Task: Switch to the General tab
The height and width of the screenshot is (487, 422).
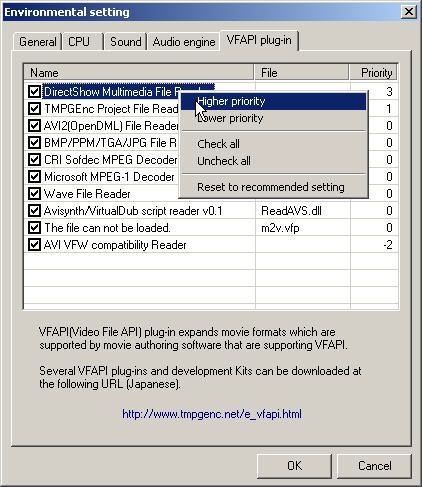Action: click(38, 42)
